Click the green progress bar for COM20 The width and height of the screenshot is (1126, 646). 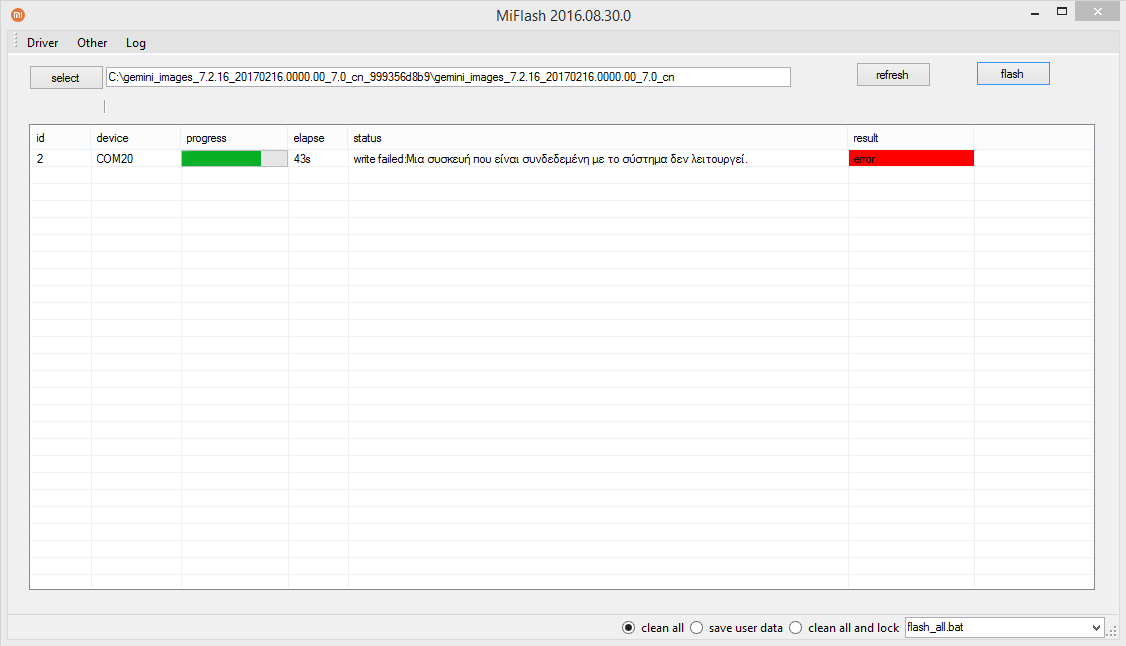click(234, 159)
